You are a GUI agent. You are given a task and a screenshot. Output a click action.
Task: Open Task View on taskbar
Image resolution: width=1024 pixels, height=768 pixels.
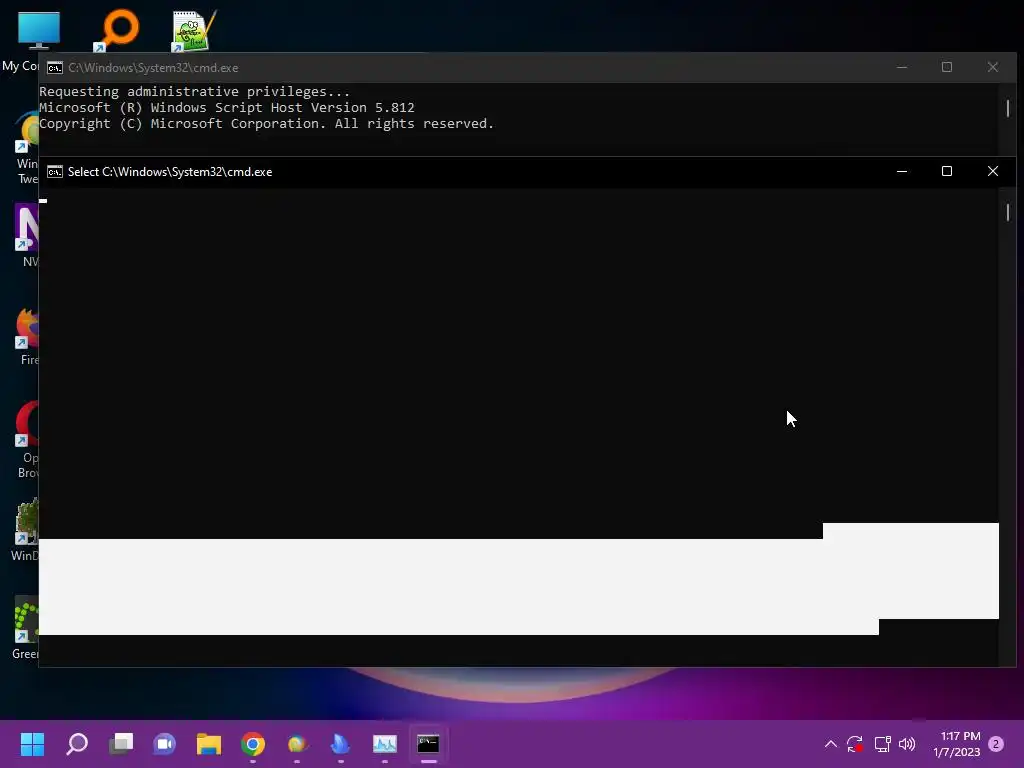(121, 743)
